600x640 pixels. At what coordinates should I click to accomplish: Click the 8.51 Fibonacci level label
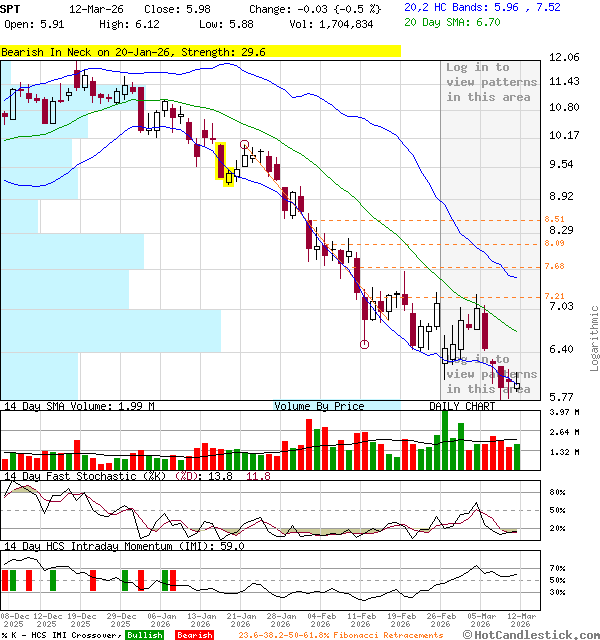click(555, 219)
